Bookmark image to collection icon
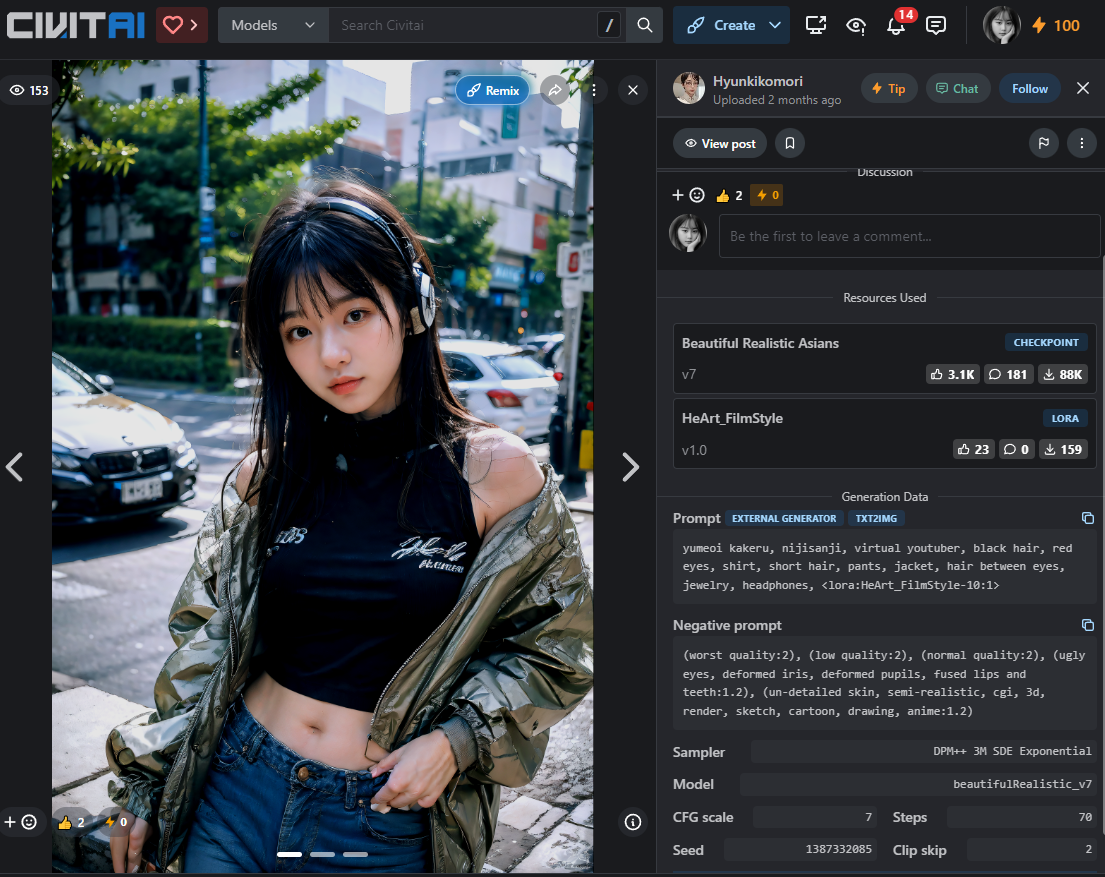 click(x=790, y=144)
